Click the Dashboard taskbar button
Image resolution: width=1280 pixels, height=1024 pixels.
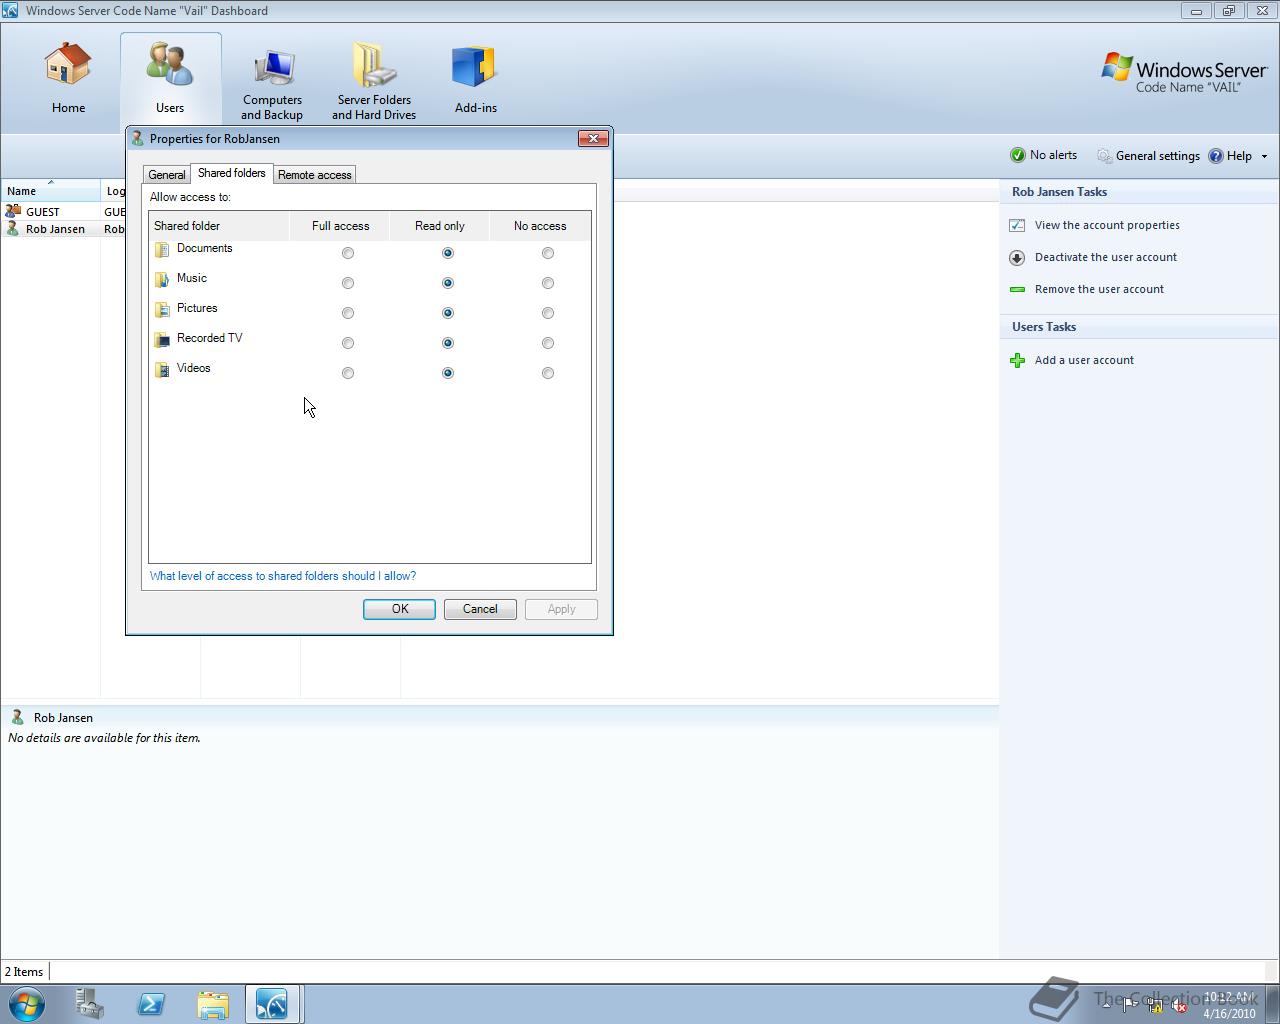(x=273, y=1004)
